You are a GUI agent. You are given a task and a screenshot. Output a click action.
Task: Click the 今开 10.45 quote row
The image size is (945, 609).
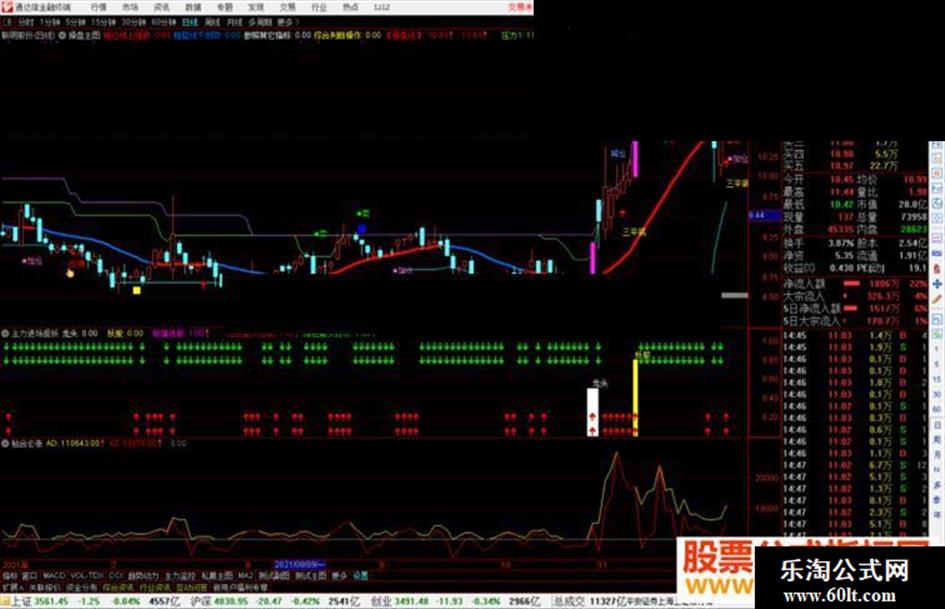(x=819, y=180)
